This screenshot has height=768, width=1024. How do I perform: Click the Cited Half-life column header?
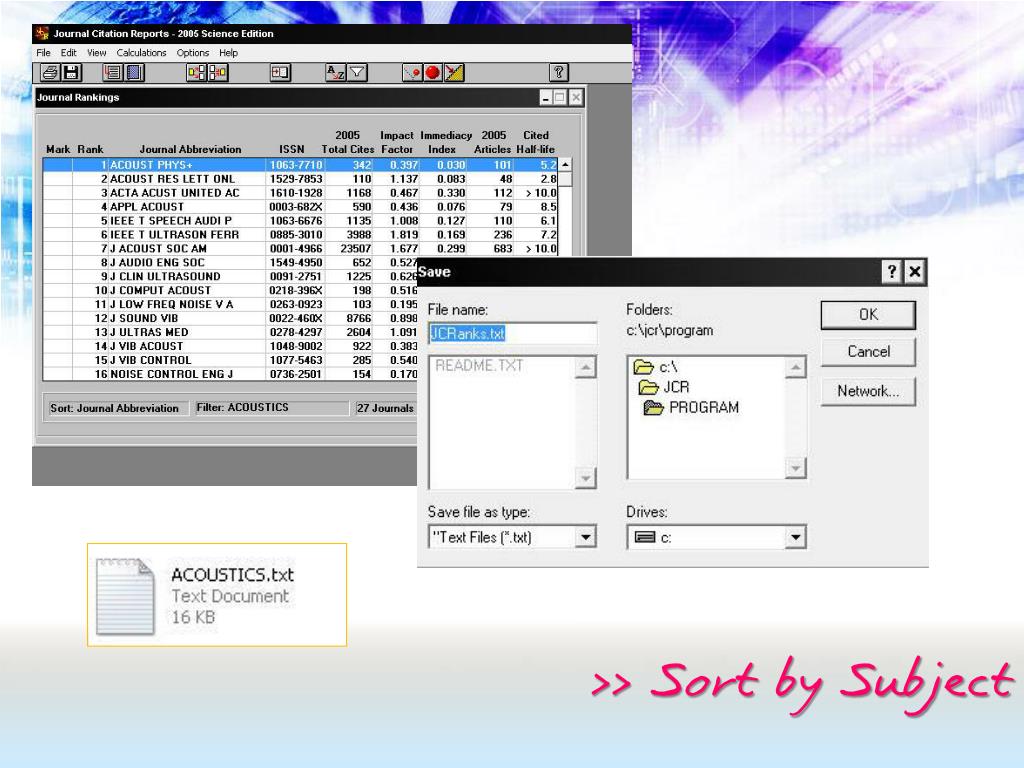(536, 142)
